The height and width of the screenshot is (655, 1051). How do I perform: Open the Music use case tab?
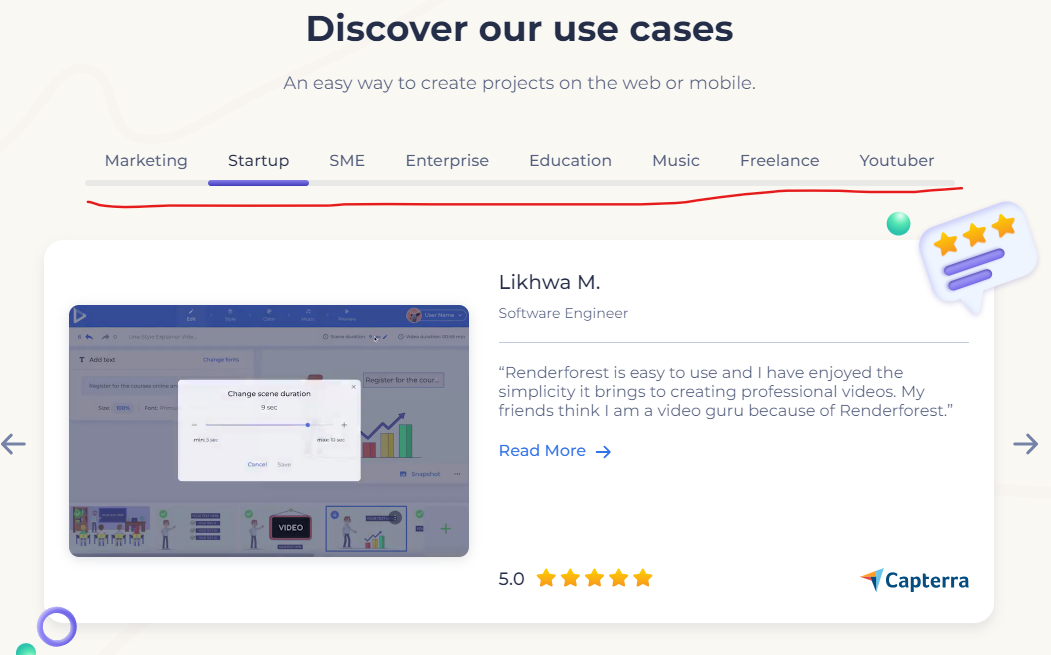pos(676,161)
